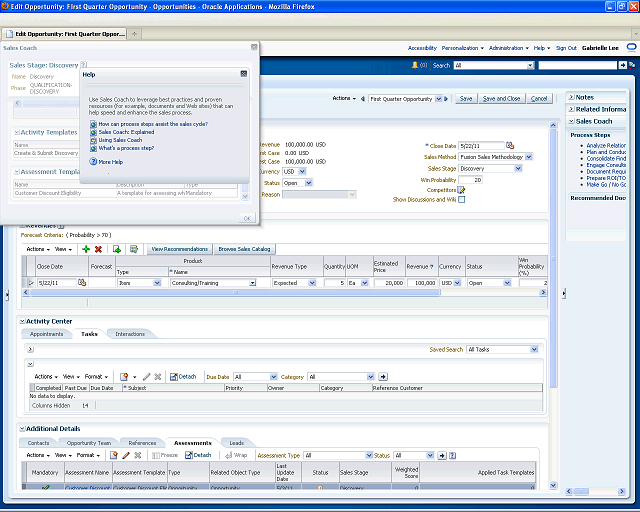Open the Leads tab

(x=236, y=443)
